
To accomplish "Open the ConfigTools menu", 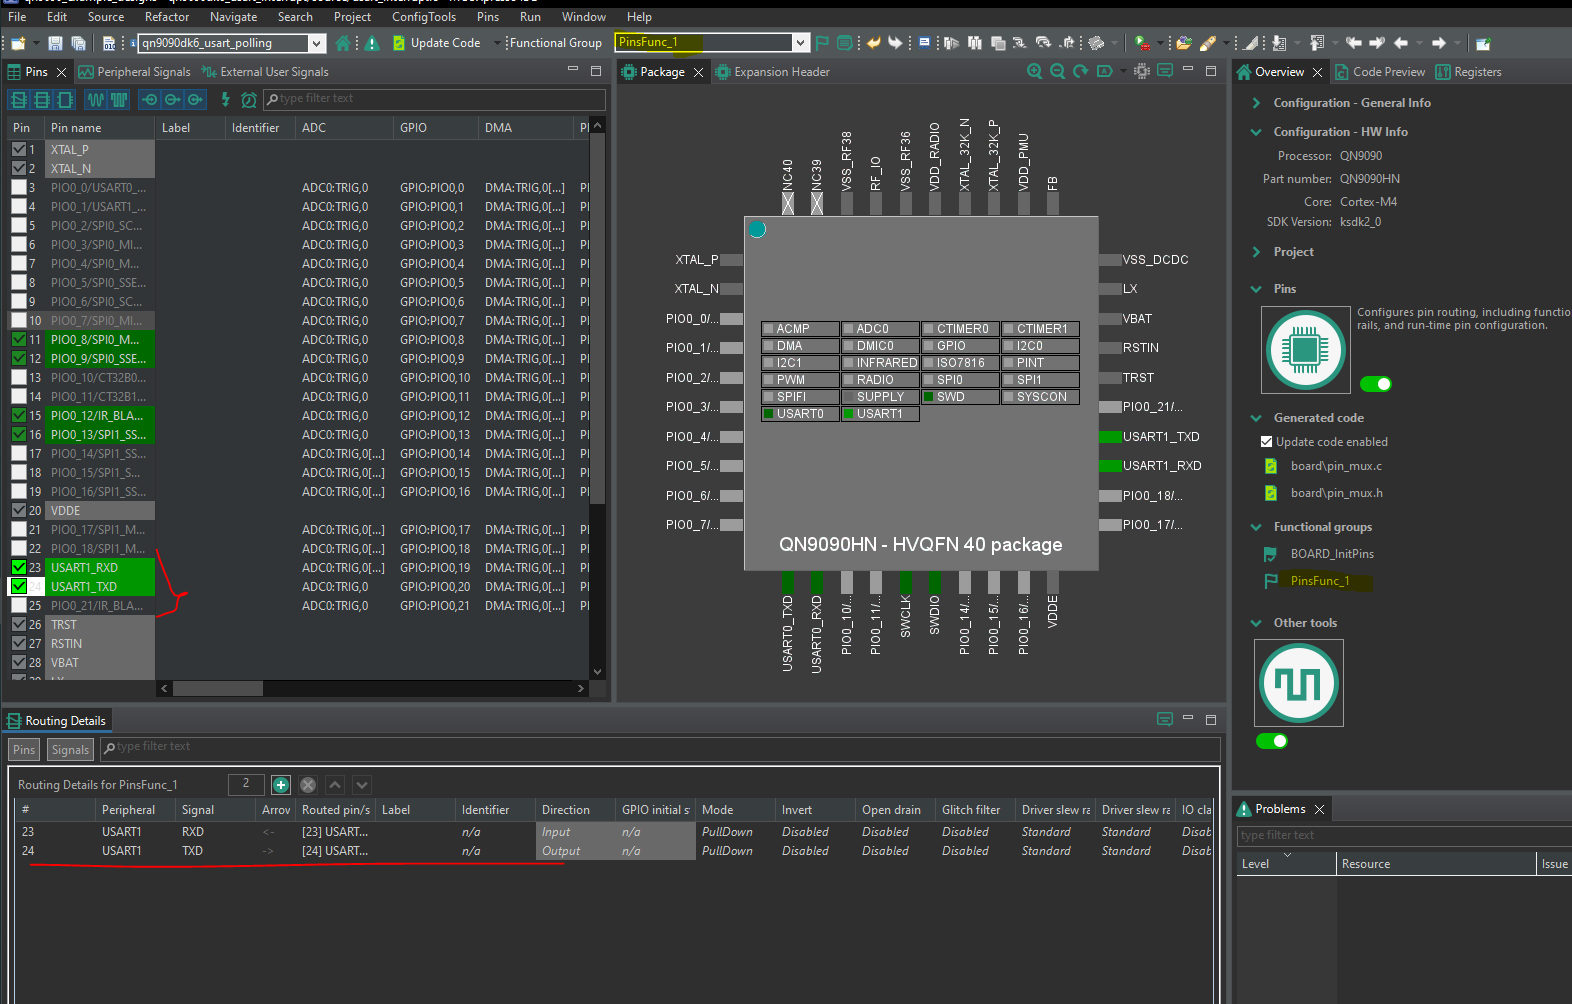I will point(423,17).
